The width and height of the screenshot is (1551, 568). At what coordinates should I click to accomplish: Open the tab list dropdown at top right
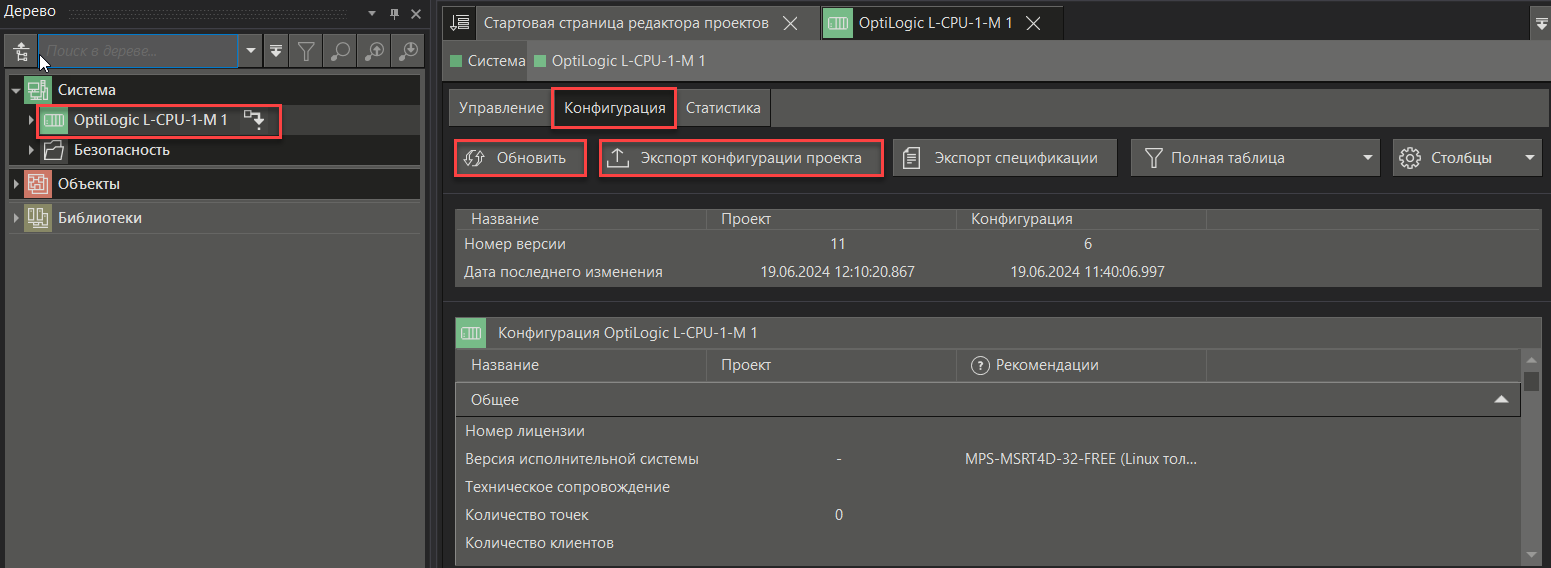[x=1541, y=23]
